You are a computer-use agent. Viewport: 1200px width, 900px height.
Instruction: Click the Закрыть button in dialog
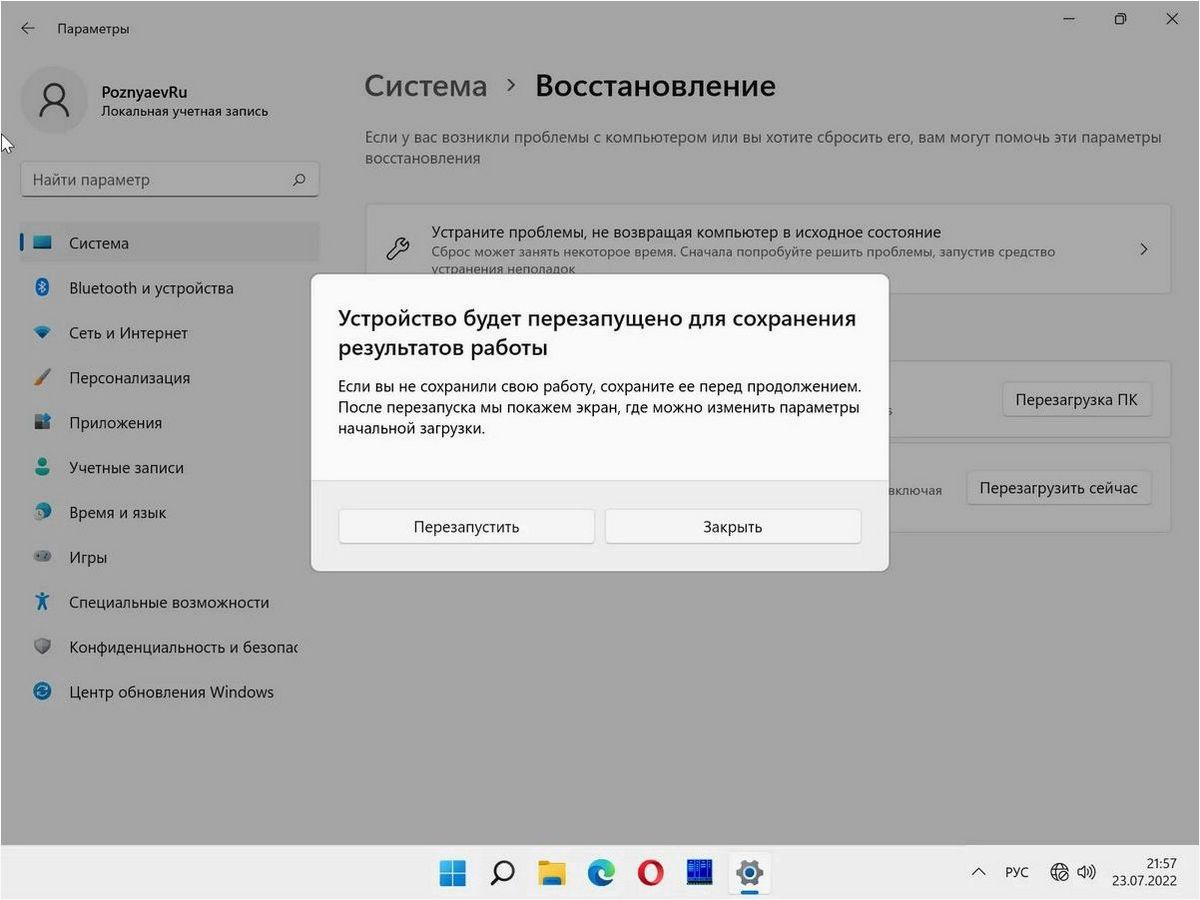coord(733,527)
